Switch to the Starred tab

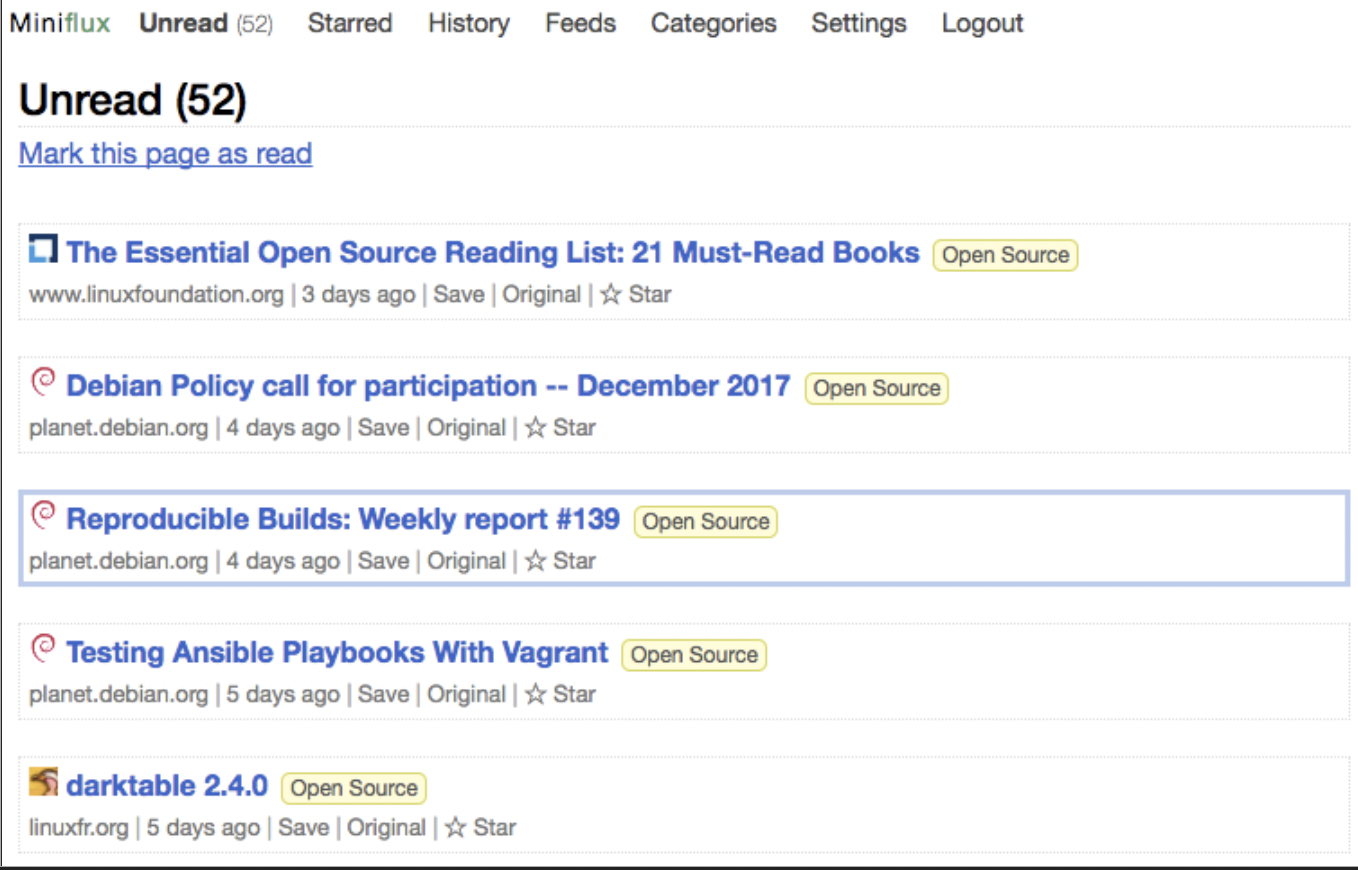click(x=349, y=22)
